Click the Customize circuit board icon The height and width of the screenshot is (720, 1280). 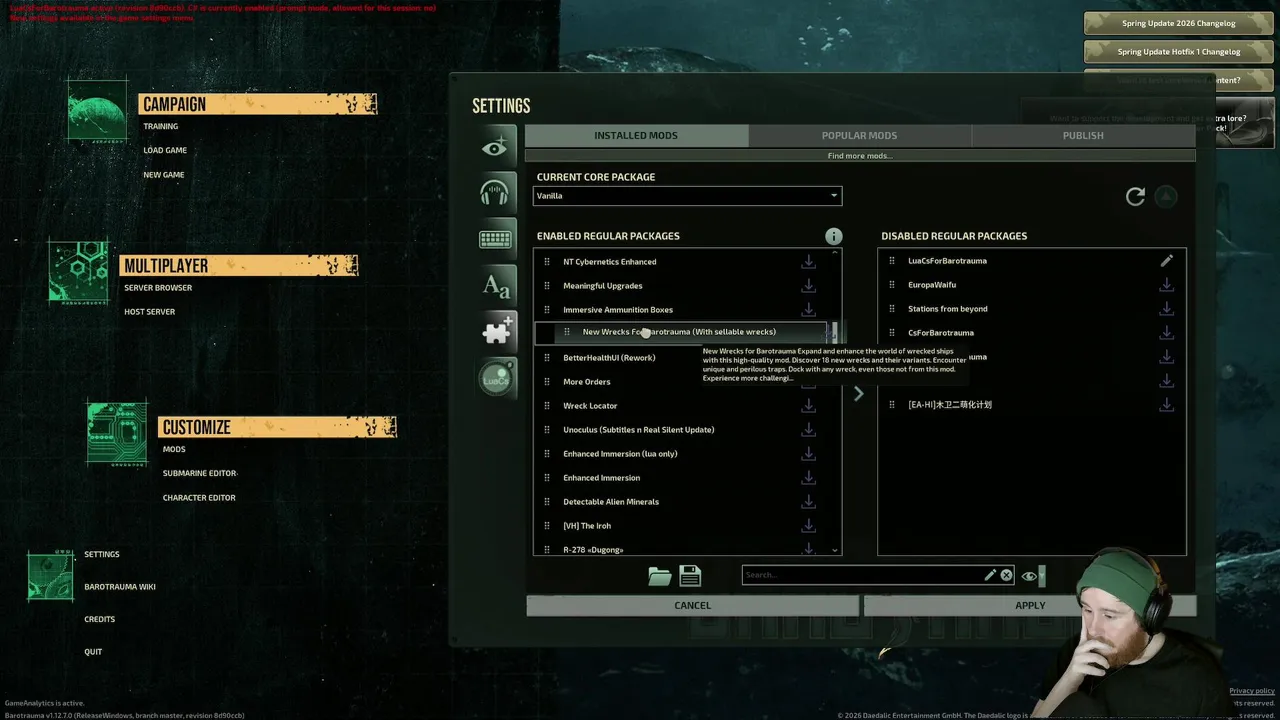pyautogui.click(x=117, y=434)
